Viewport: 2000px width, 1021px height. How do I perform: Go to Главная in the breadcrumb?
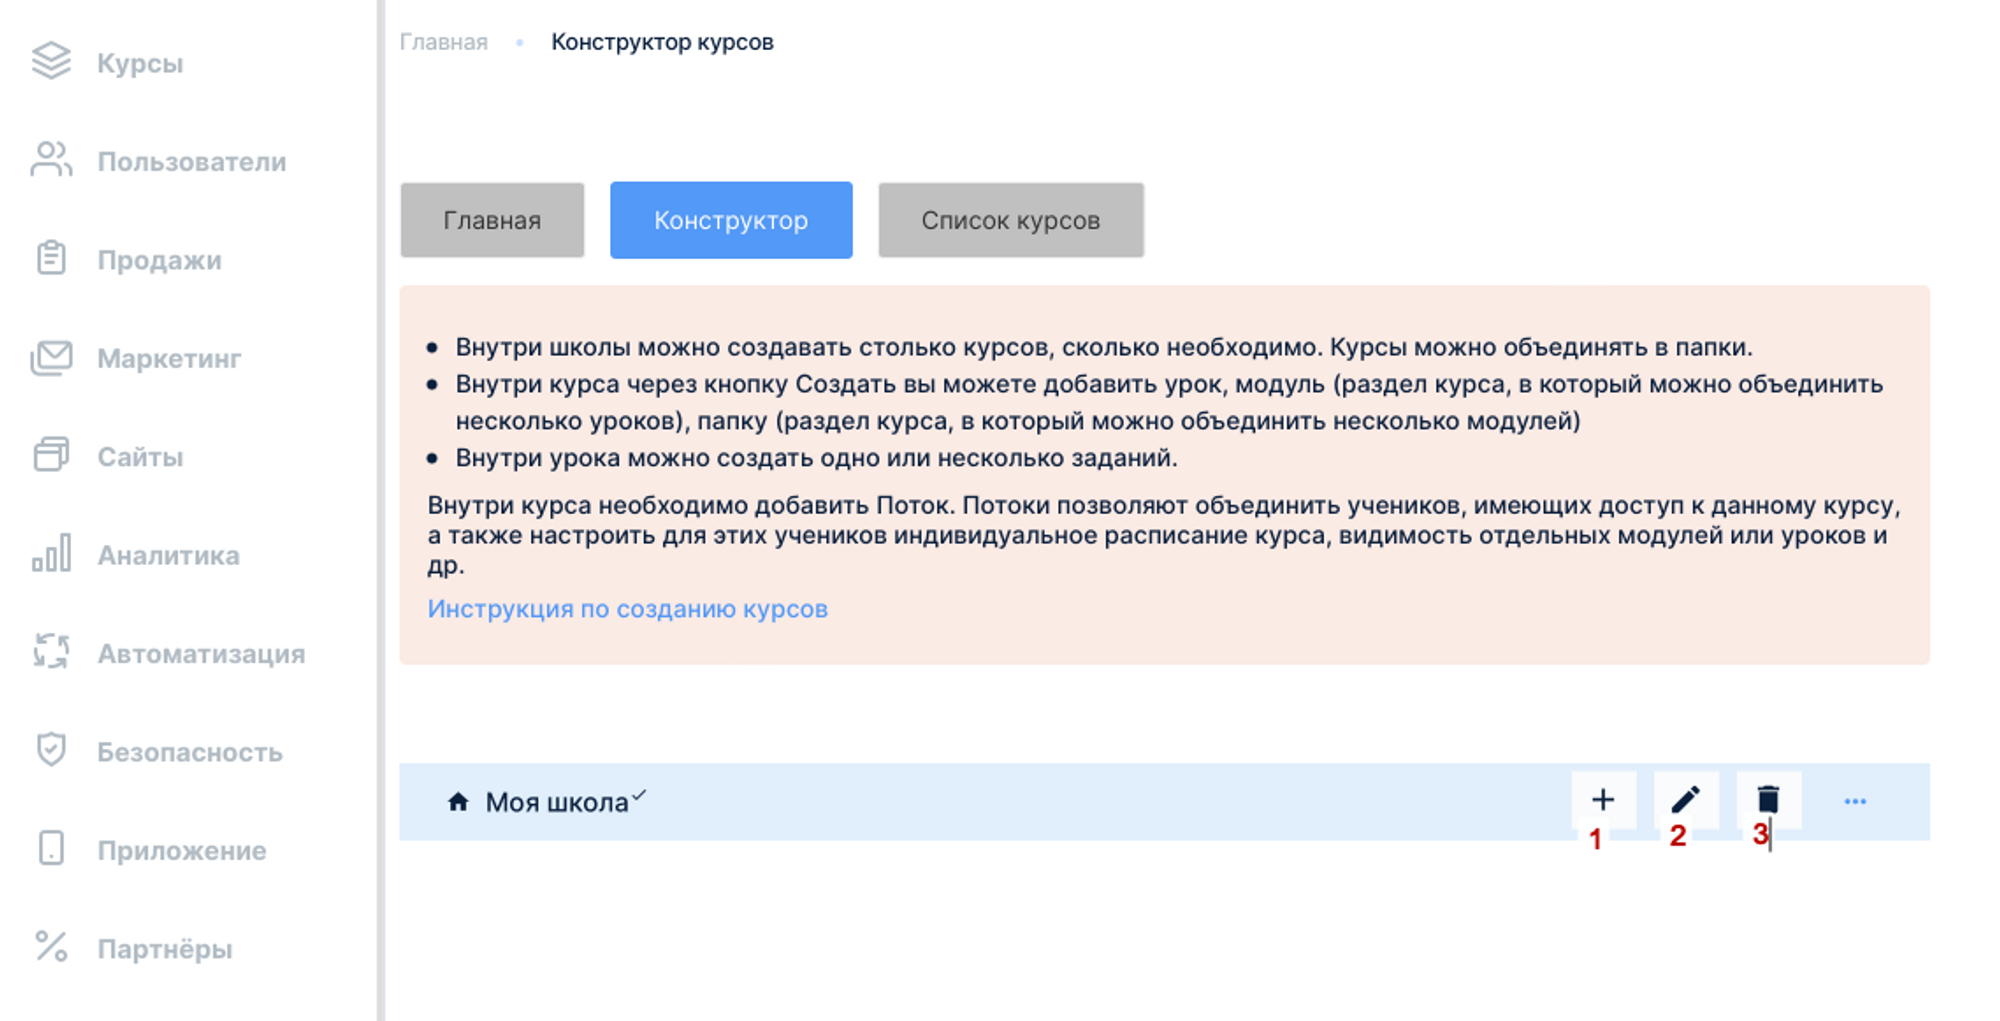click(443, 42)
